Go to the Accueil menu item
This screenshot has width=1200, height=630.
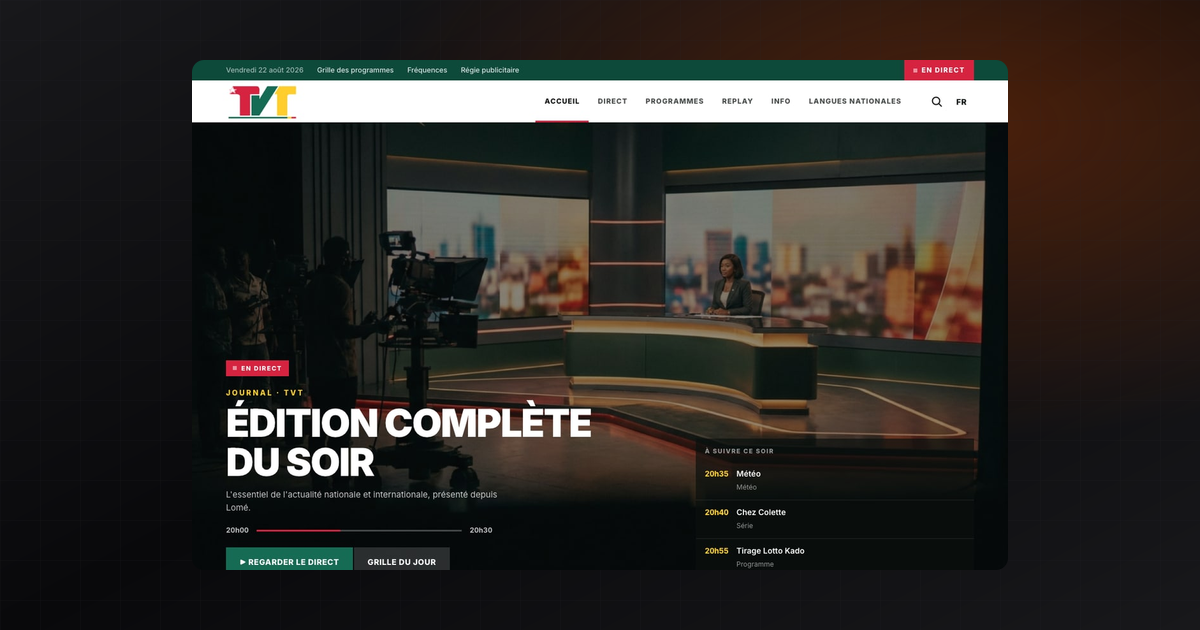[x=562, y=101]
